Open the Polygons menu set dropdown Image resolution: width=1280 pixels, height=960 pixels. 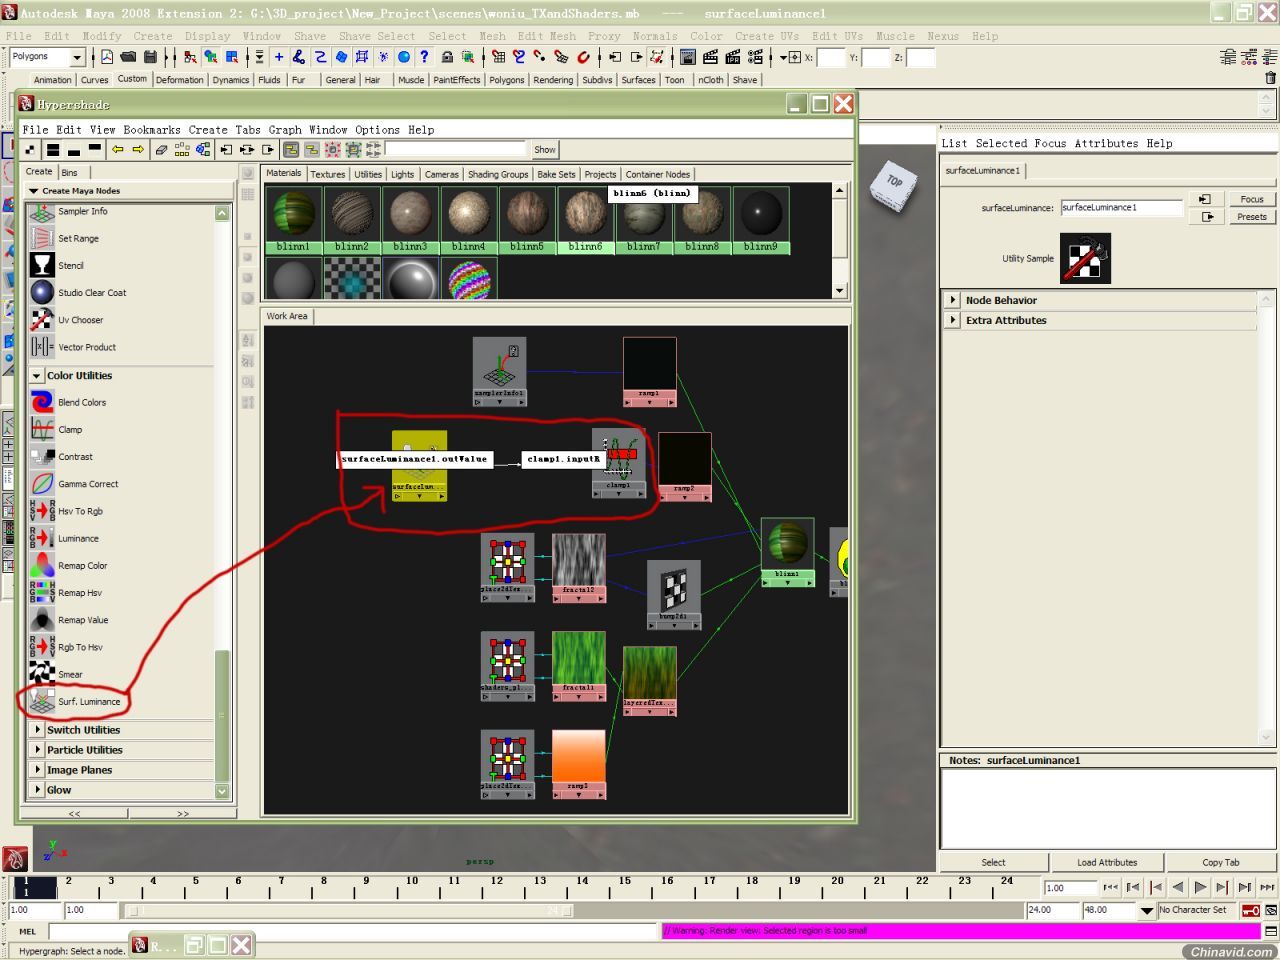(47, 57)
